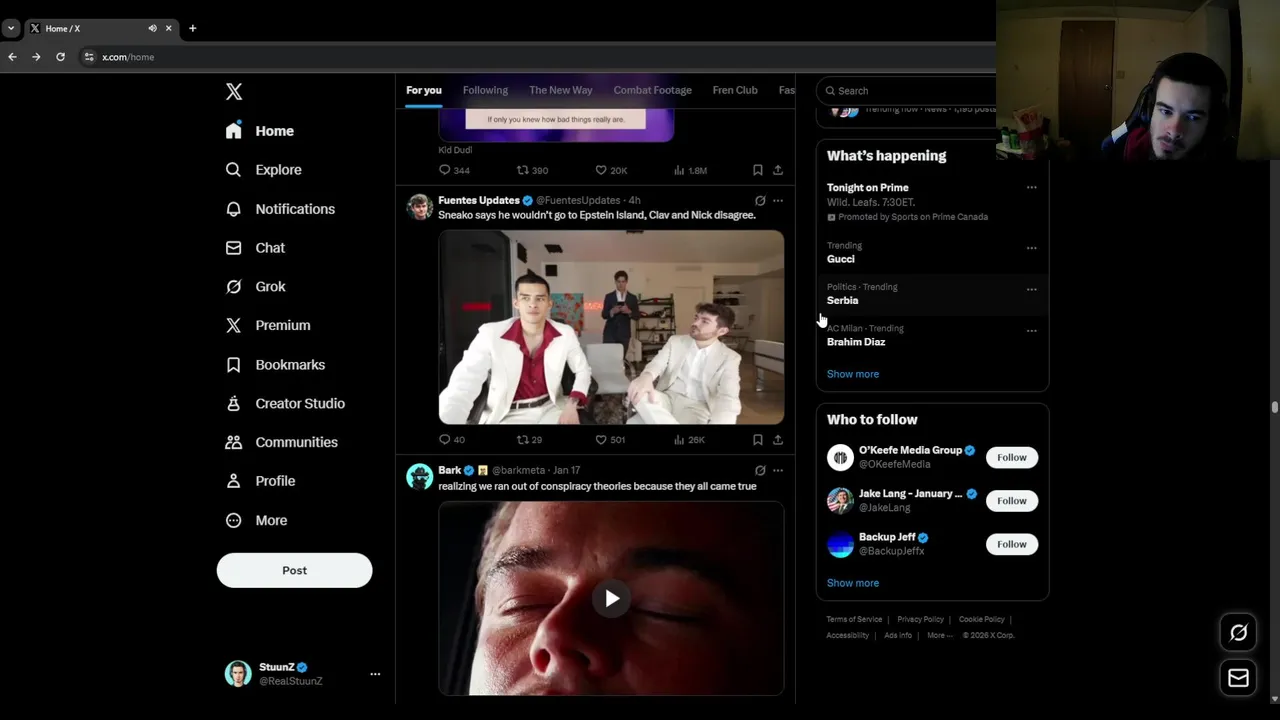Open options for Gucci trend

point(1031,247)
